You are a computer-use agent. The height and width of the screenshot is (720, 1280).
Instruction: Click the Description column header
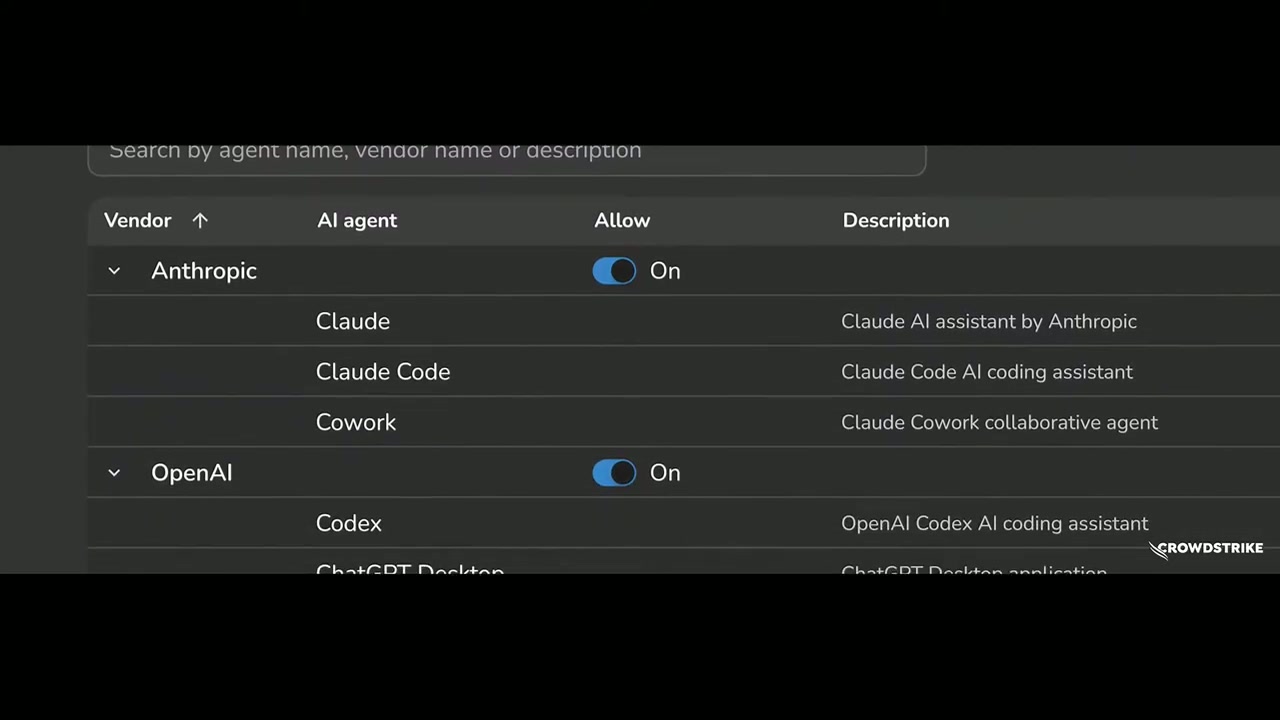click(x=896, y=221)
